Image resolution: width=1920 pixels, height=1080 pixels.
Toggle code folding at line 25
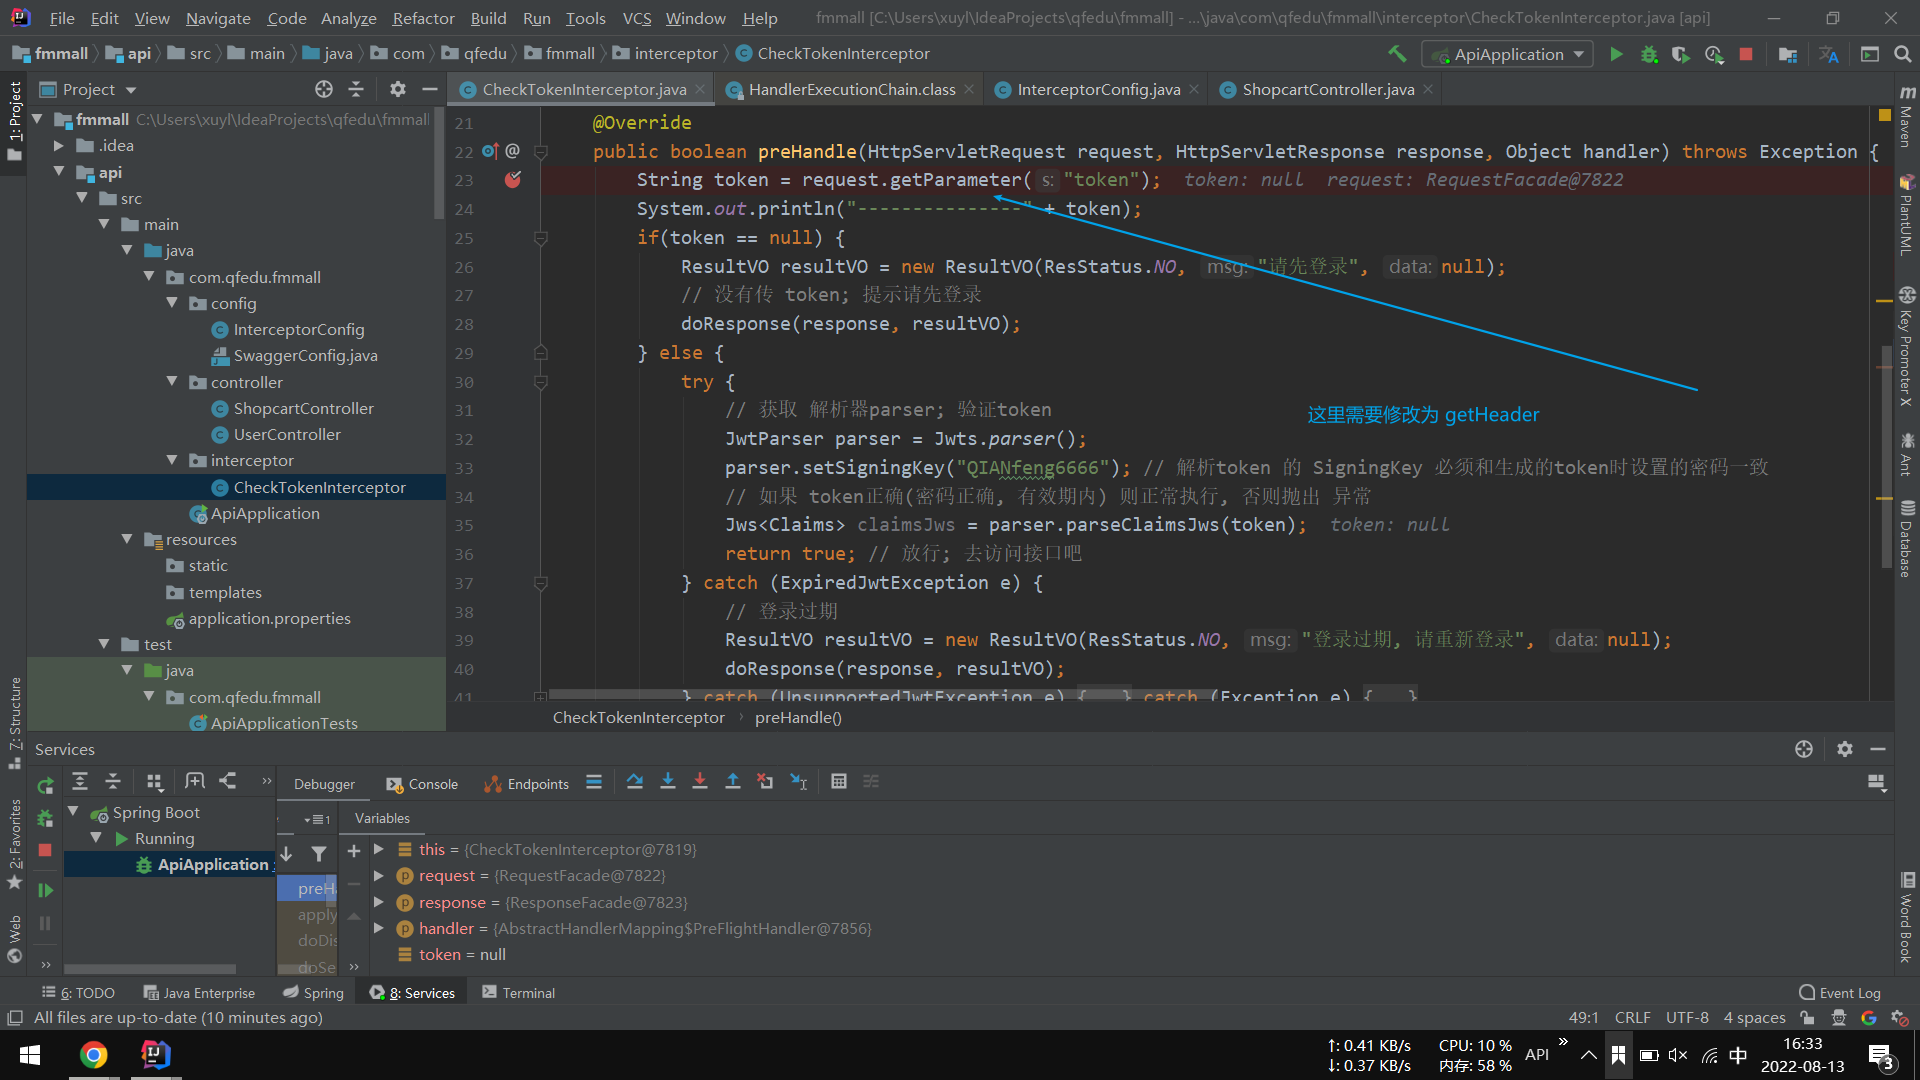pyautogui.click(x=541, y=238)
